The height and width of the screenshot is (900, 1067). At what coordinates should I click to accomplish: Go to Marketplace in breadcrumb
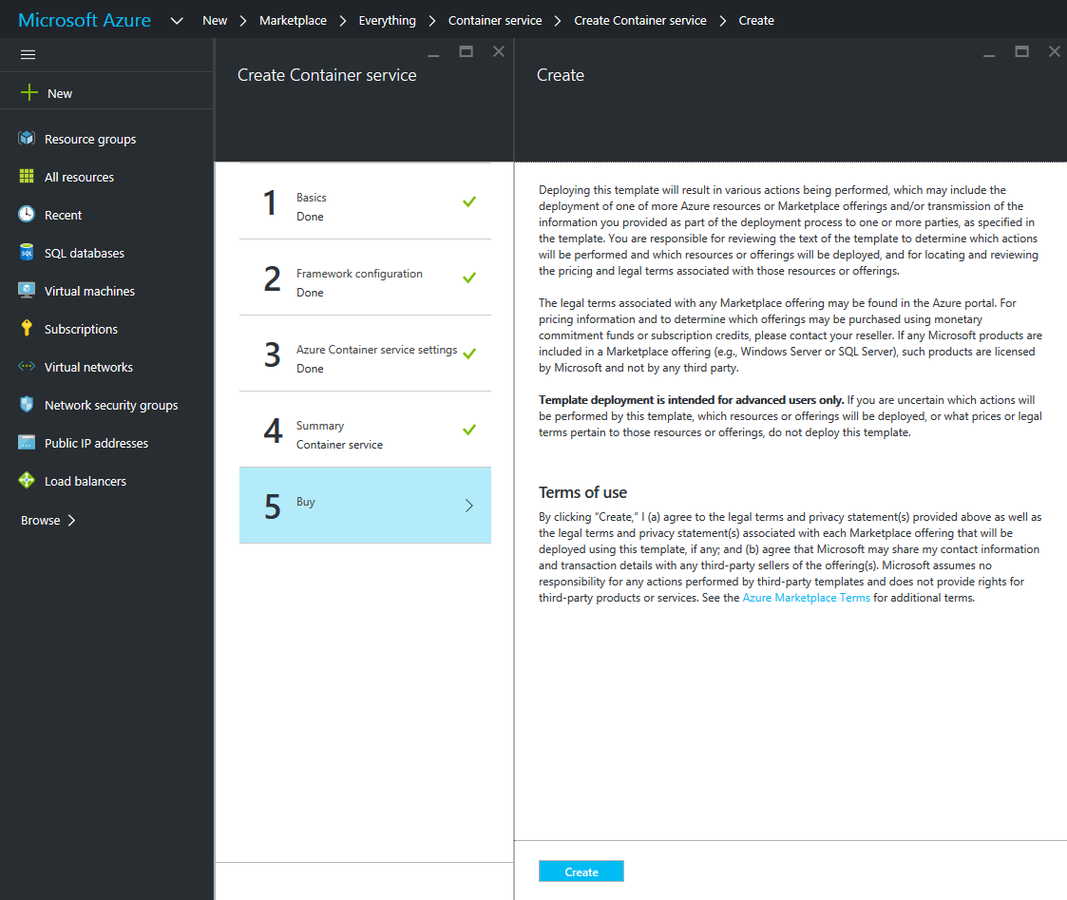point(293,20)
